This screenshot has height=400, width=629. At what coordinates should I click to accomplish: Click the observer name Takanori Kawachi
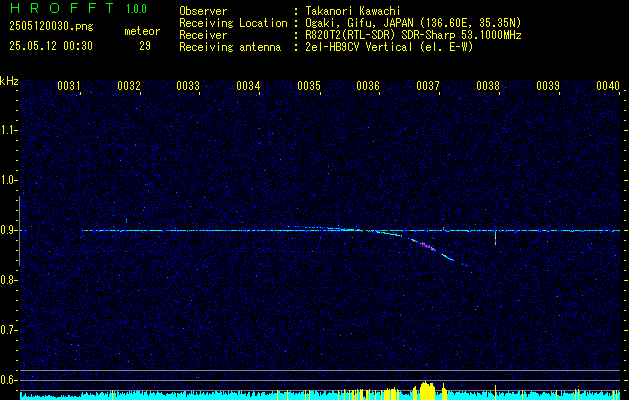(353, 11)
